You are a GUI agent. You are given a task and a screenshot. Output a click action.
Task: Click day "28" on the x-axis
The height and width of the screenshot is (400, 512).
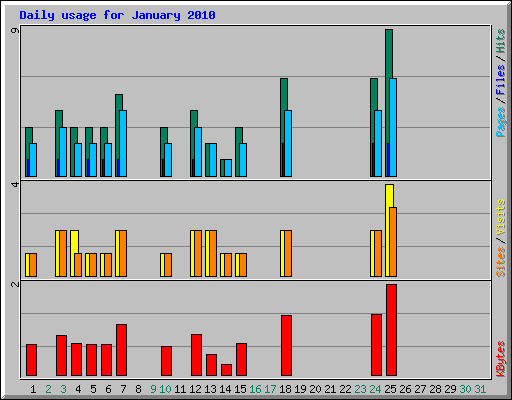435,389
